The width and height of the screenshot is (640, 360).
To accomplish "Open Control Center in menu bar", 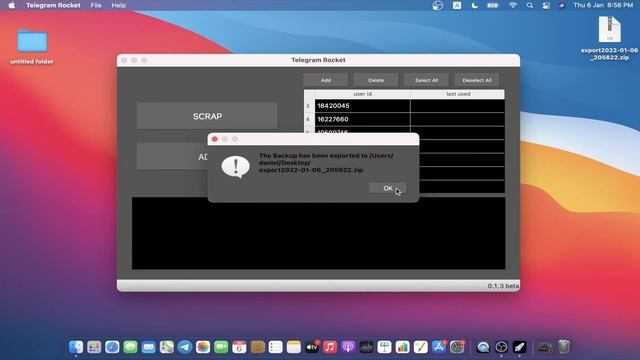I will click(546, 5).
